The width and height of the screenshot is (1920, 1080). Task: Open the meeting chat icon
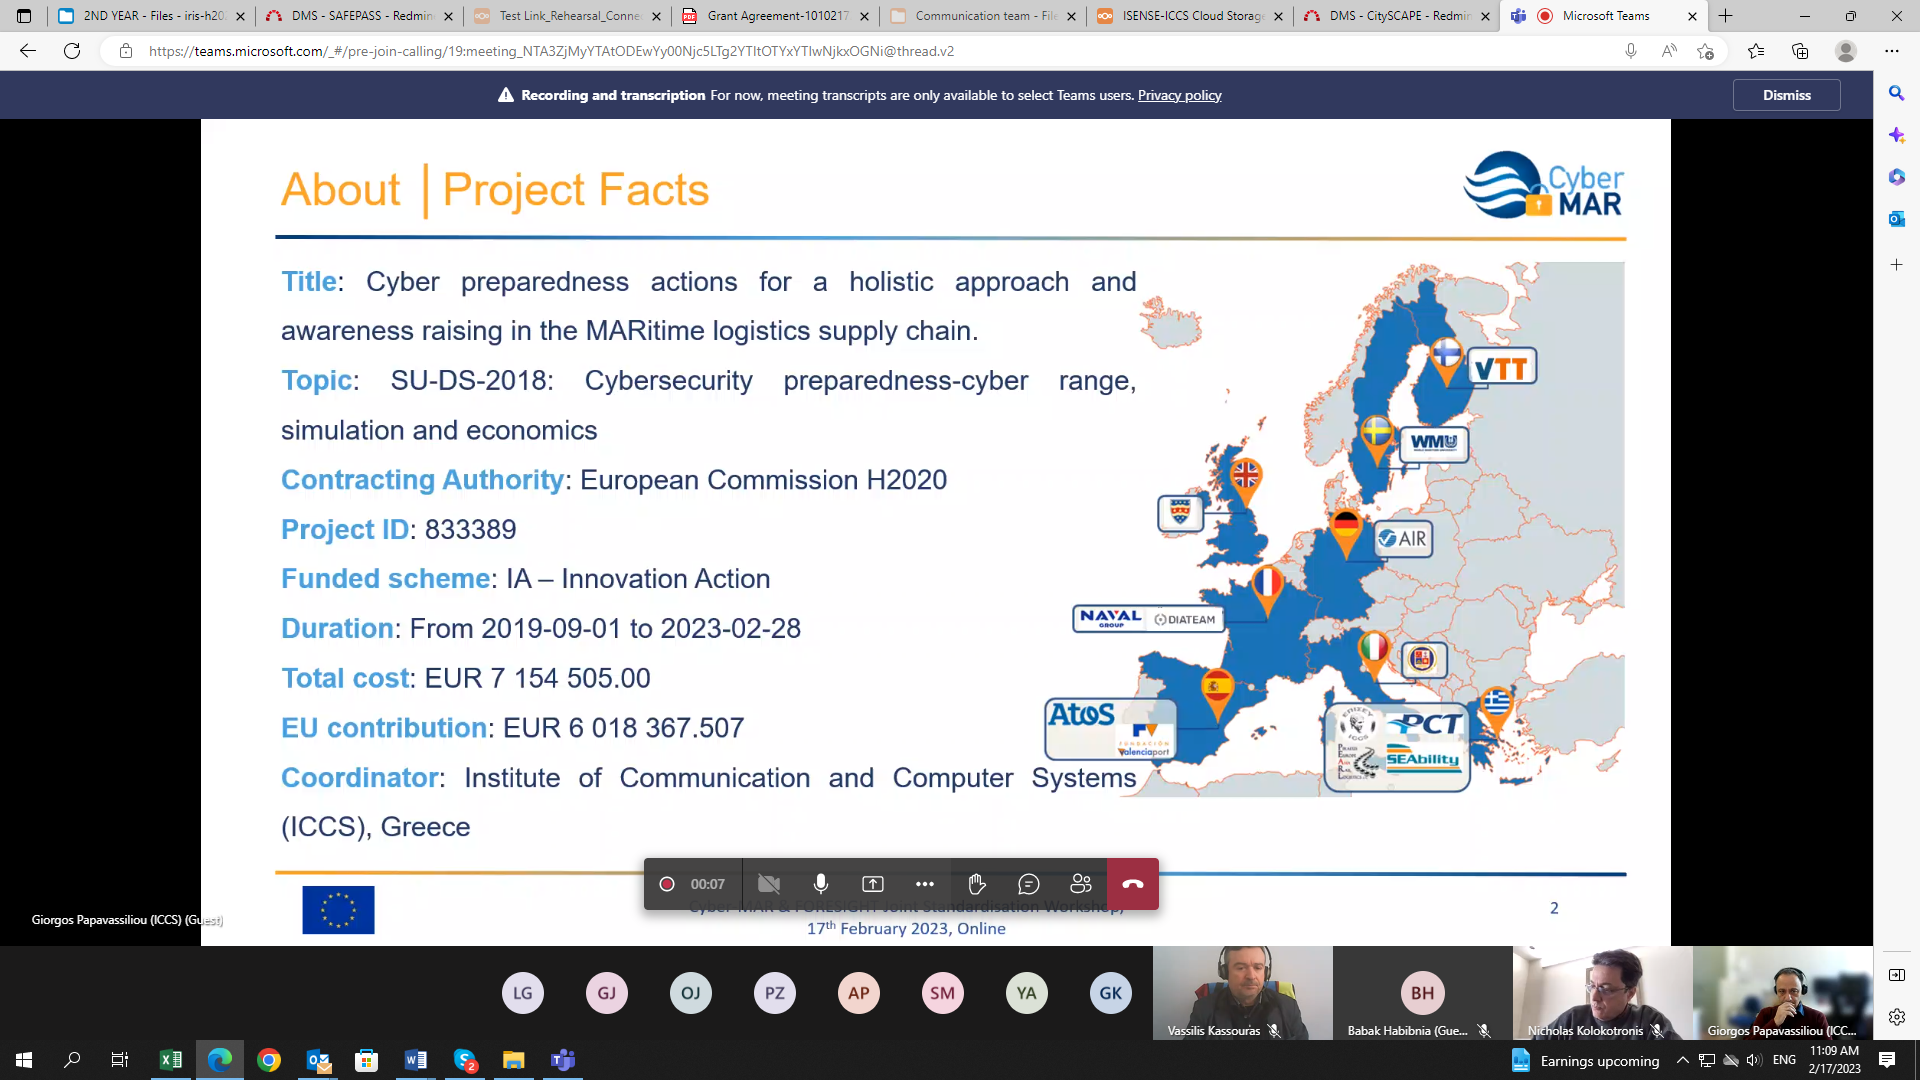tap(1028, 884)
